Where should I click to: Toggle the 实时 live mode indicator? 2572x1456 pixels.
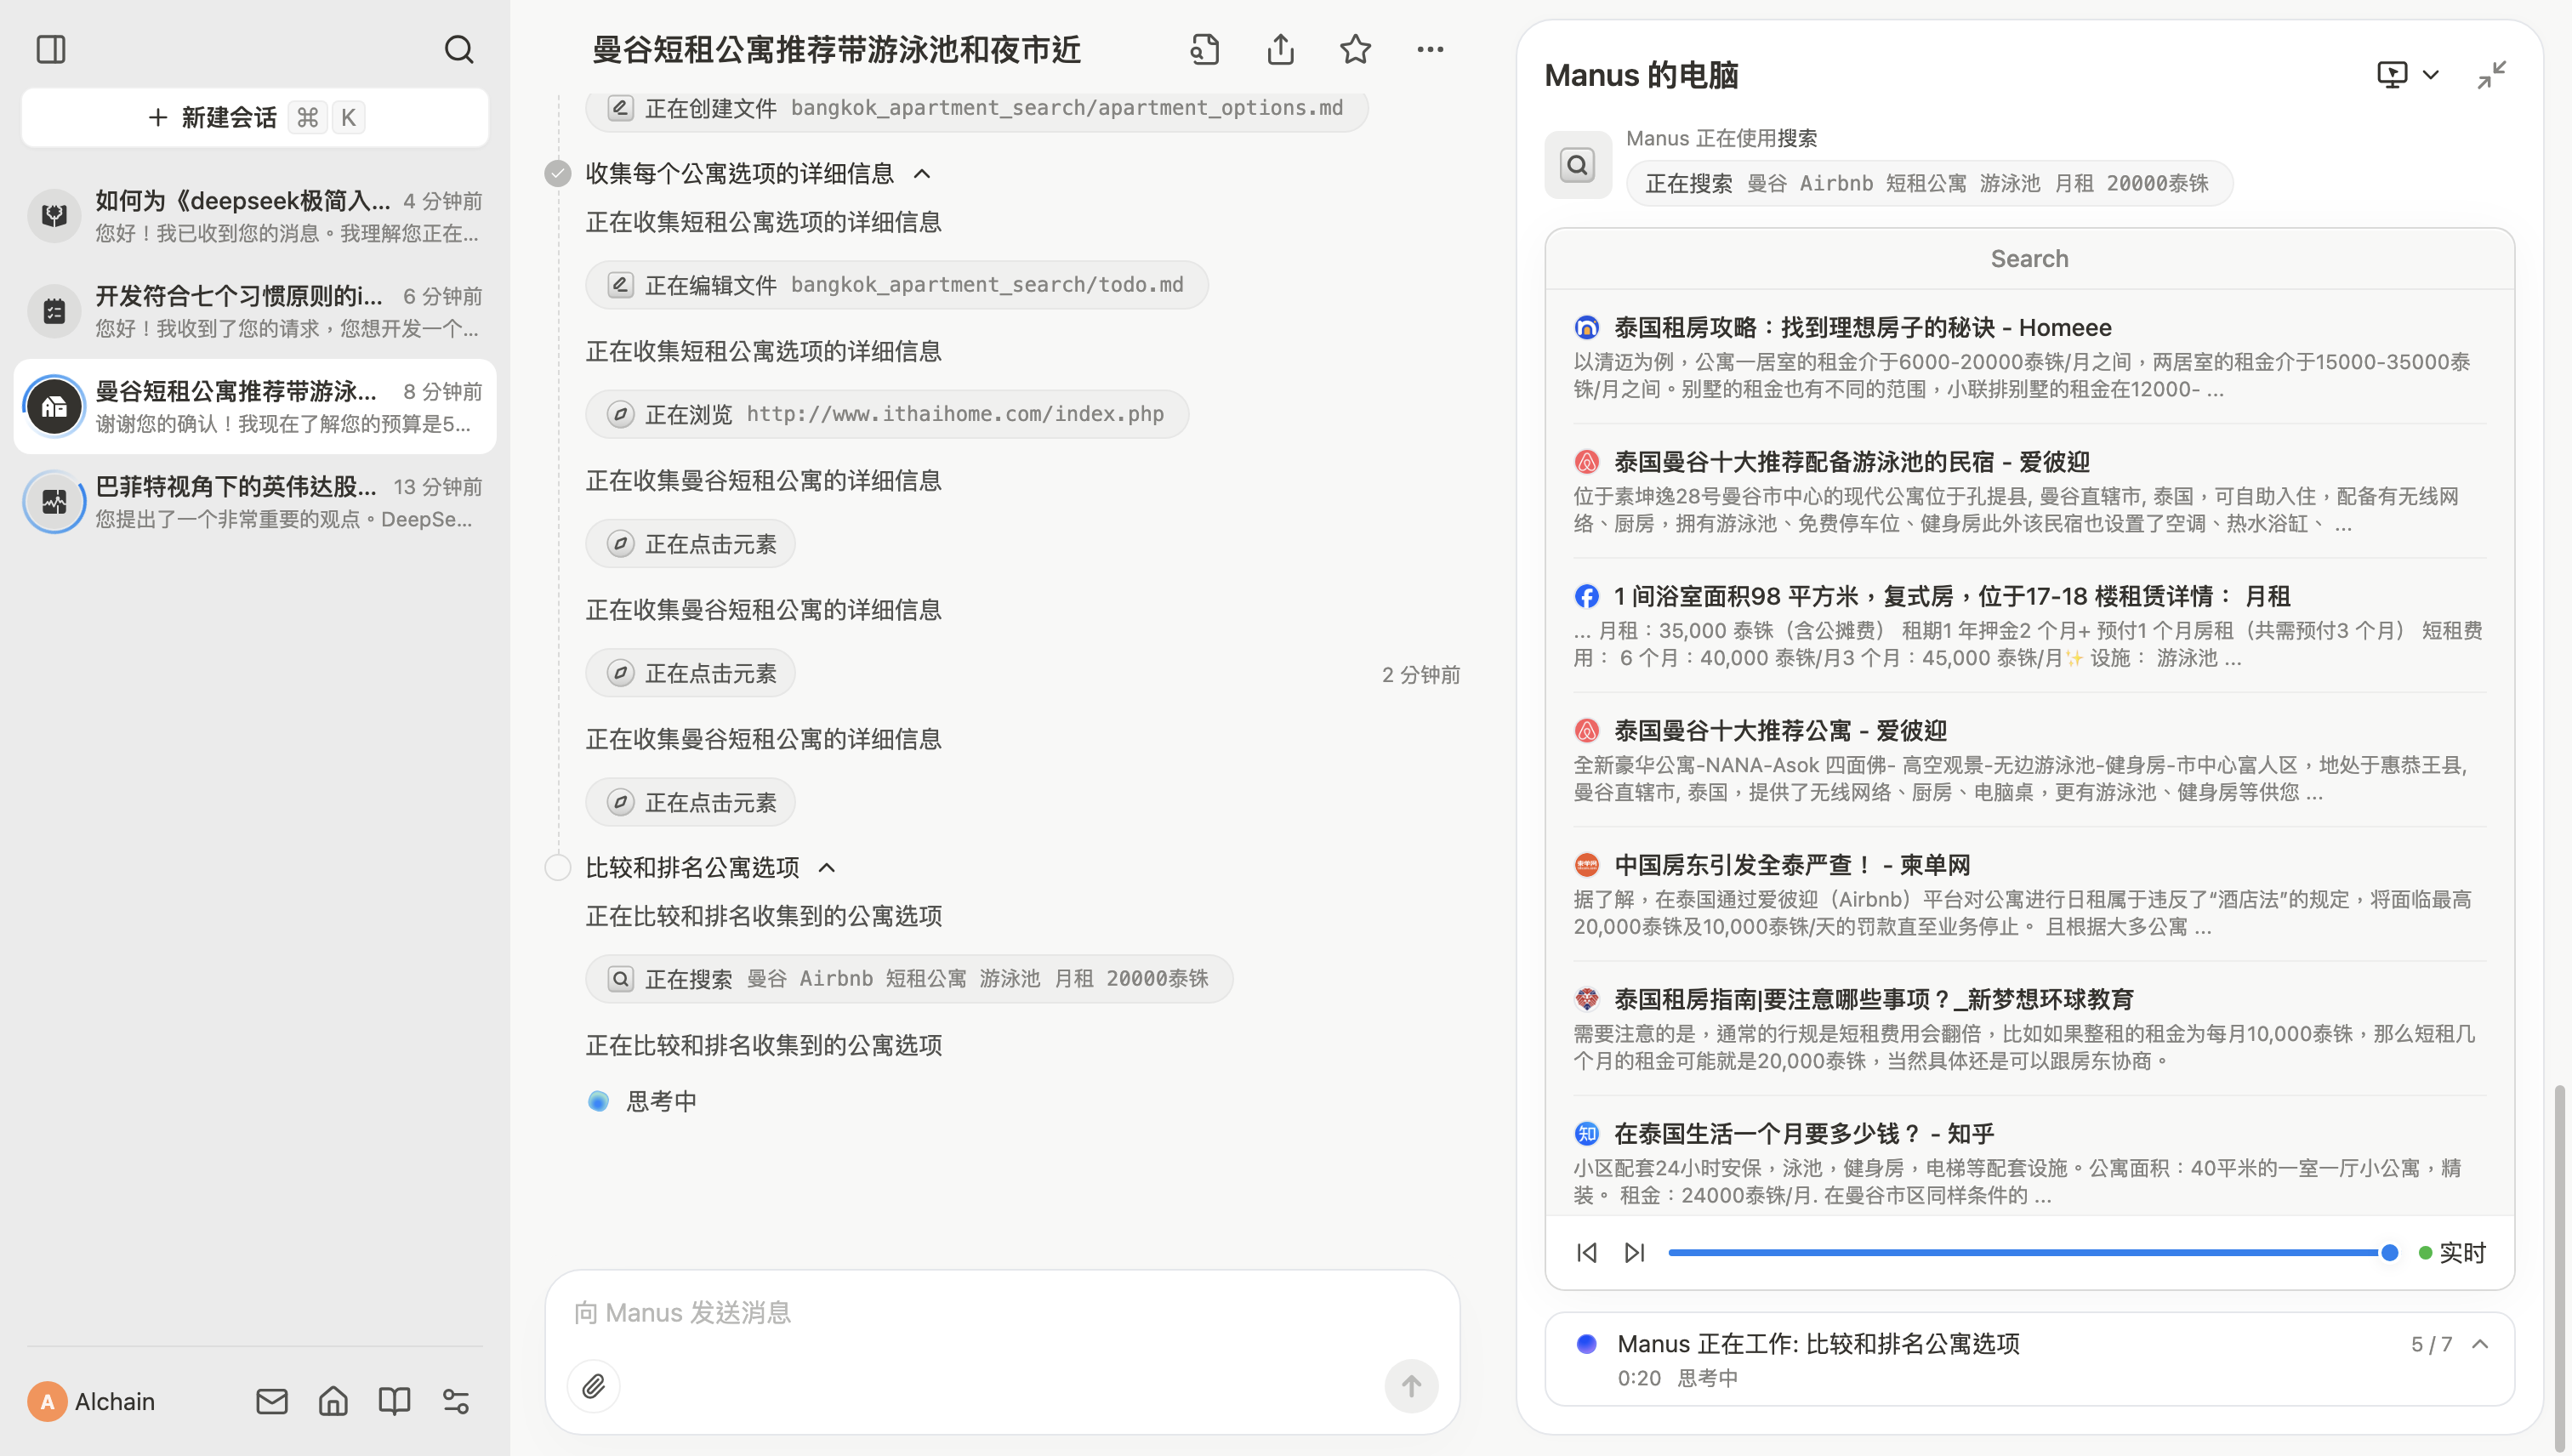pos(2452,1252)
